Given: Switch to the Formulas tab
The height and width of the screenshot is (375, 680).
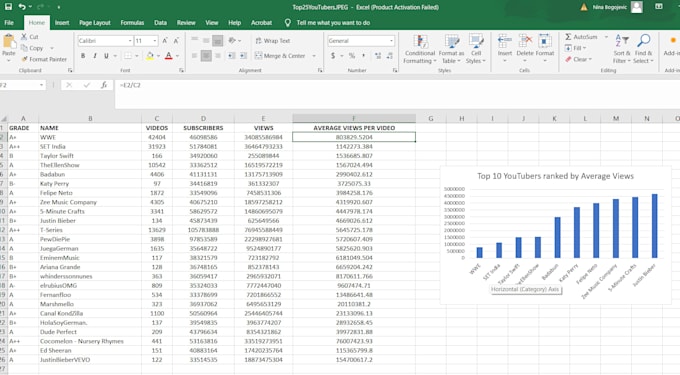Looking at the screenshot, I should [x=132, y=23].
